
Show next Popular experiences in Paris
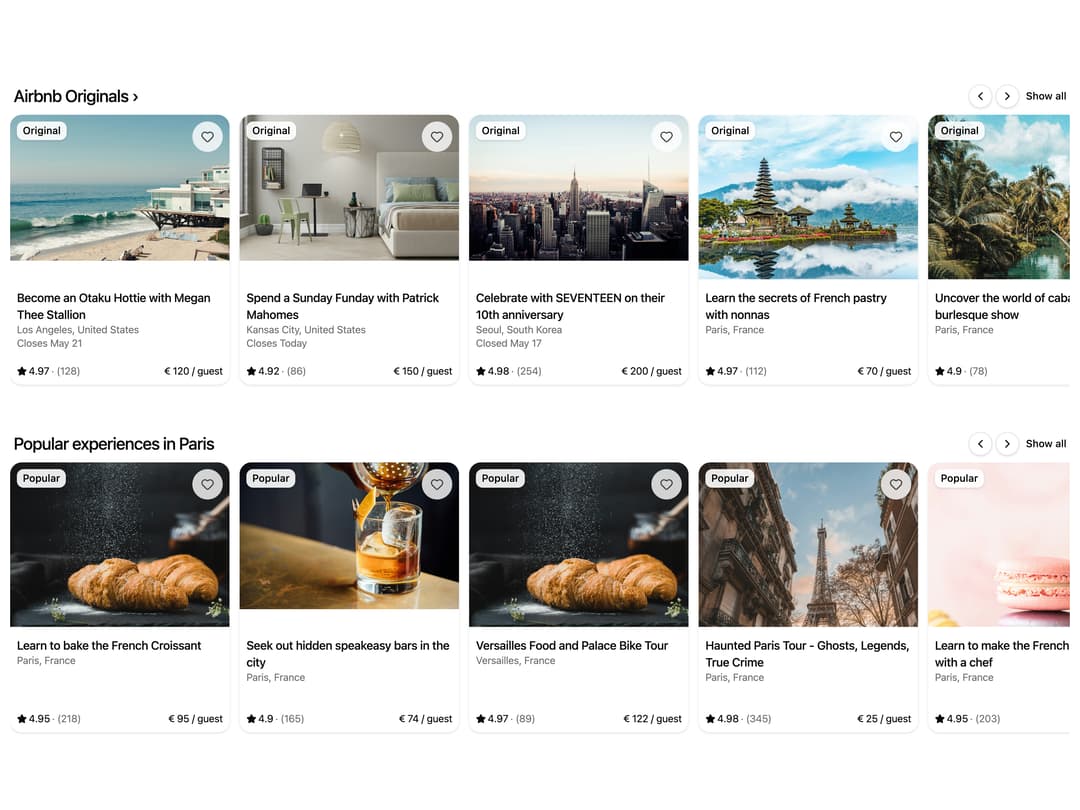pos(1007,444)
